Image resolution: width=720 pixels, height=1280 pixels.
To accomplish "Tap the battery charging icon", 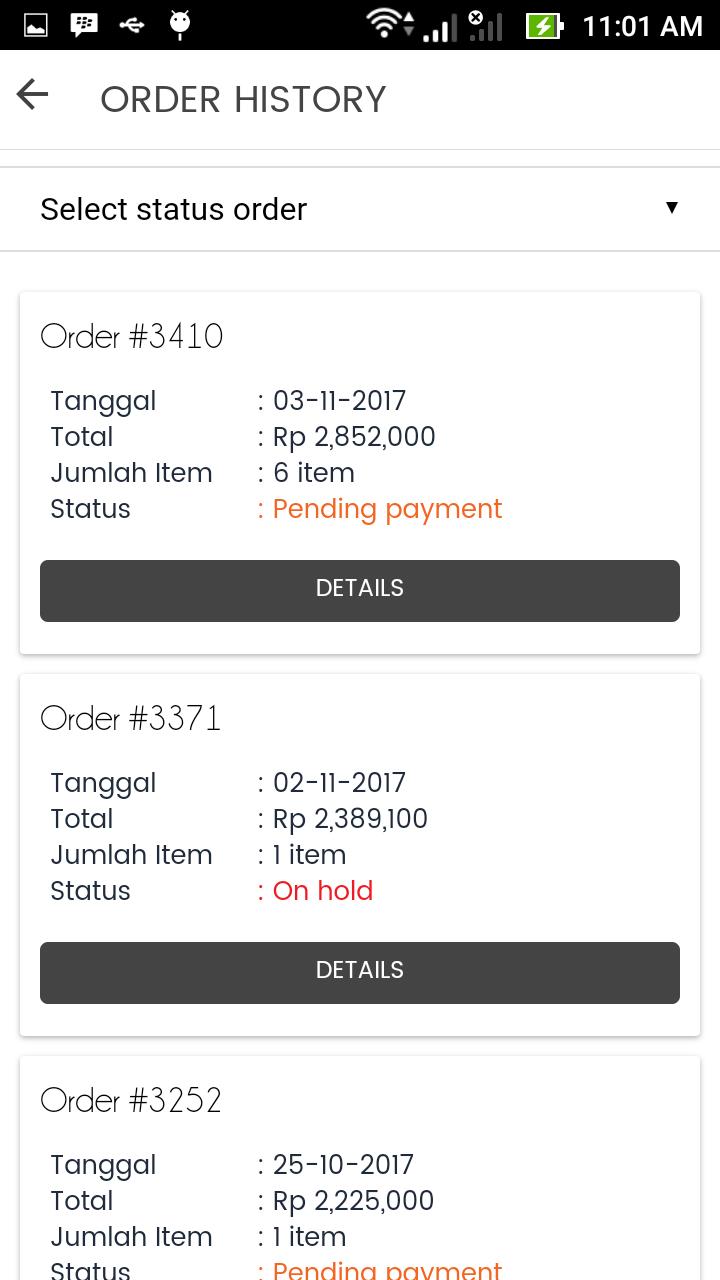I will coord(544,25).
